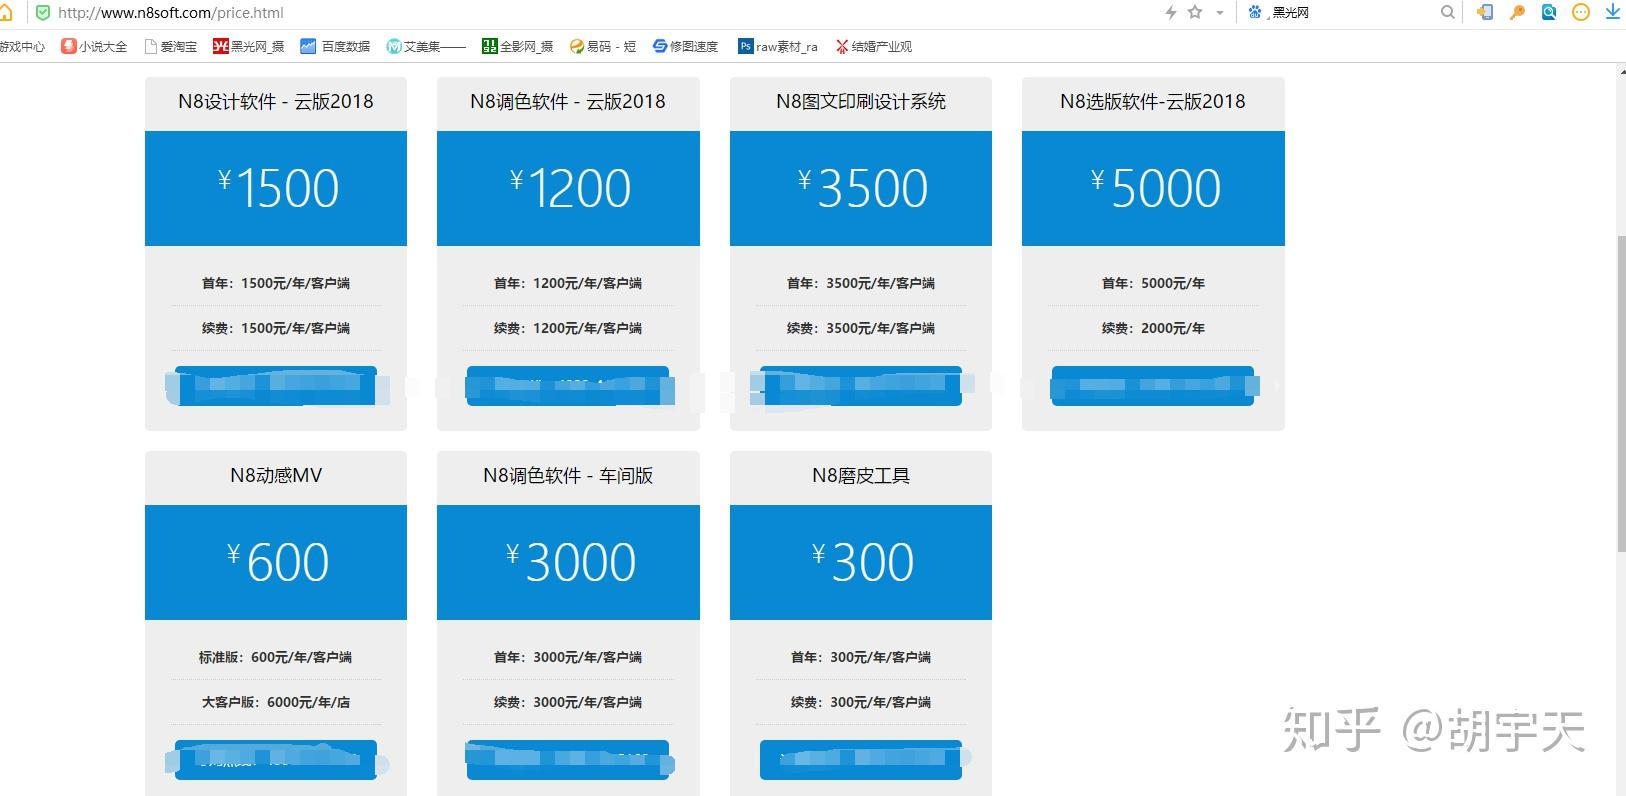The image size is (1626, 796).
Task: Click the blue button under ¥3000 card
Action: pyautogui.click(x=568, y=760)
